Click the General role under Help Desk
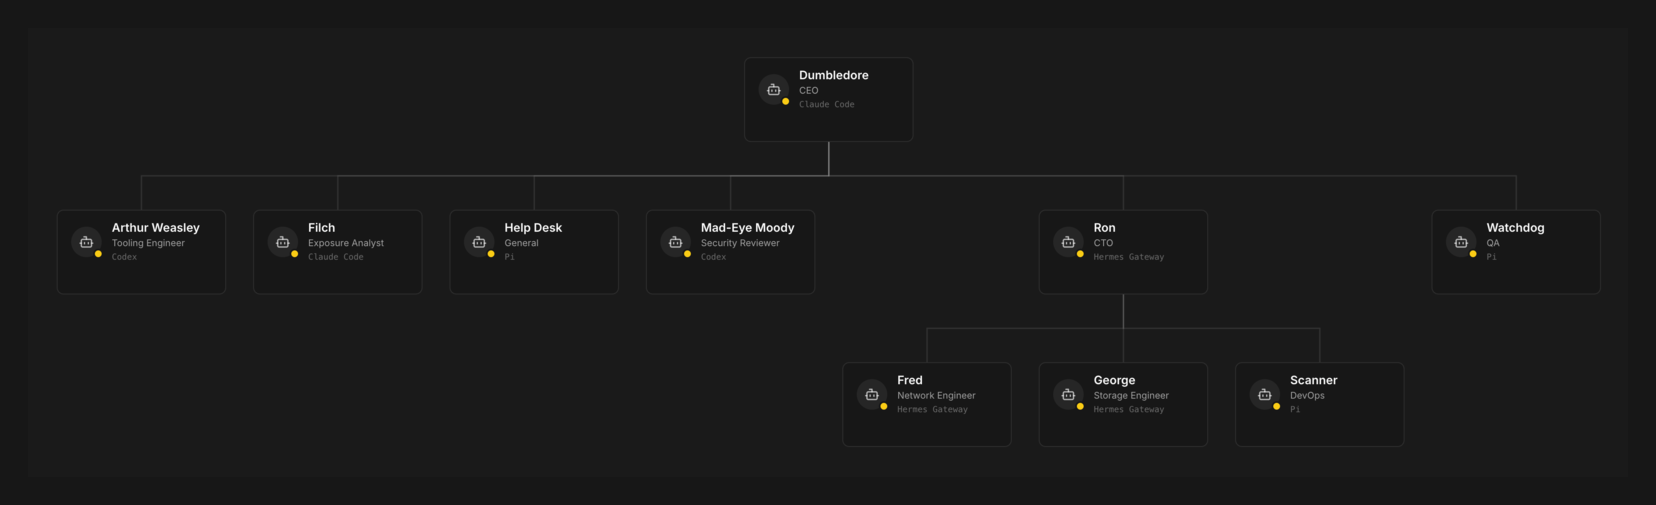1656x505 pixels. click(522, 243)
